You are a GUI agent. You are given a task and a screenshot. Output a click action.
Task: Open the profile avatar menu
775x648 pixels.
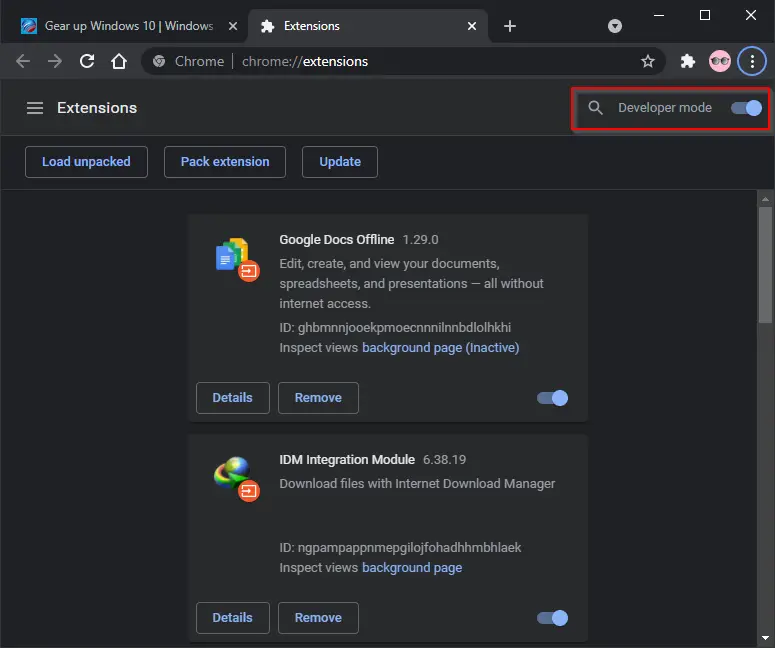[x=720, y=61]
